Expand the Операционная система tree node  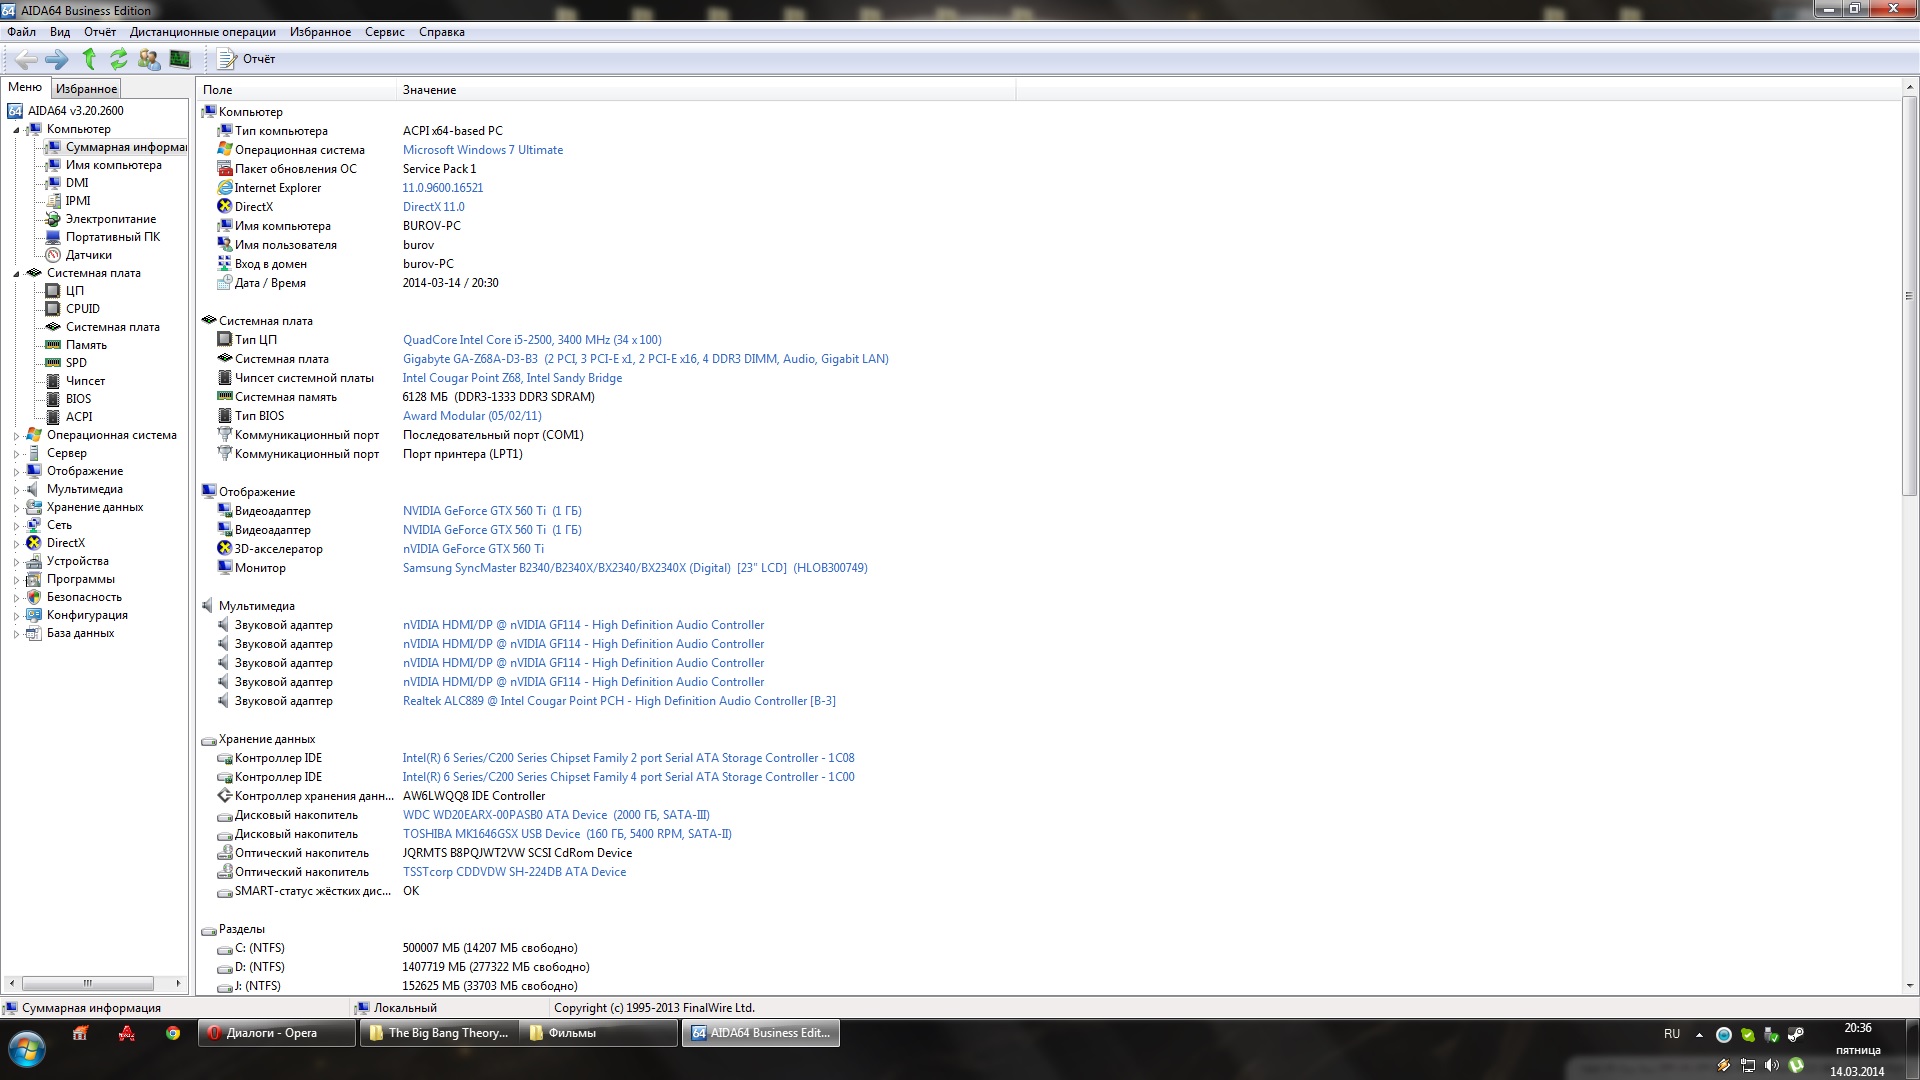16,436
